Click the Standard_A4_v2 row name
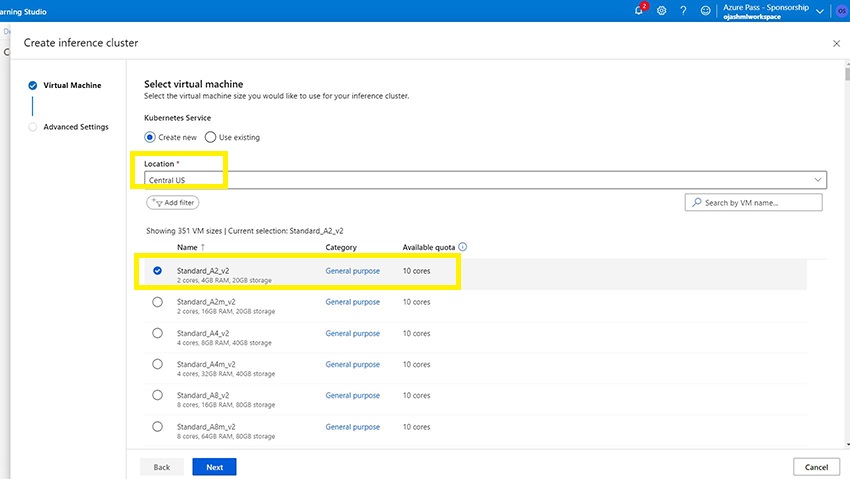This screenshot has height=479, width=850. (203, 333)
